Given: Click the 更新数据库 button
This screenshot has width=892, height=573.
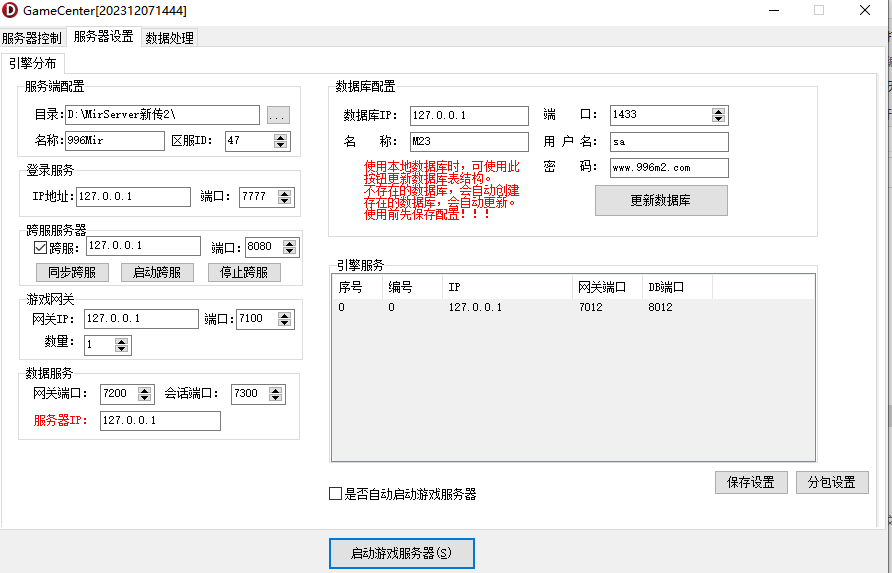Looking at the screenshot, I should pos(660,200).
